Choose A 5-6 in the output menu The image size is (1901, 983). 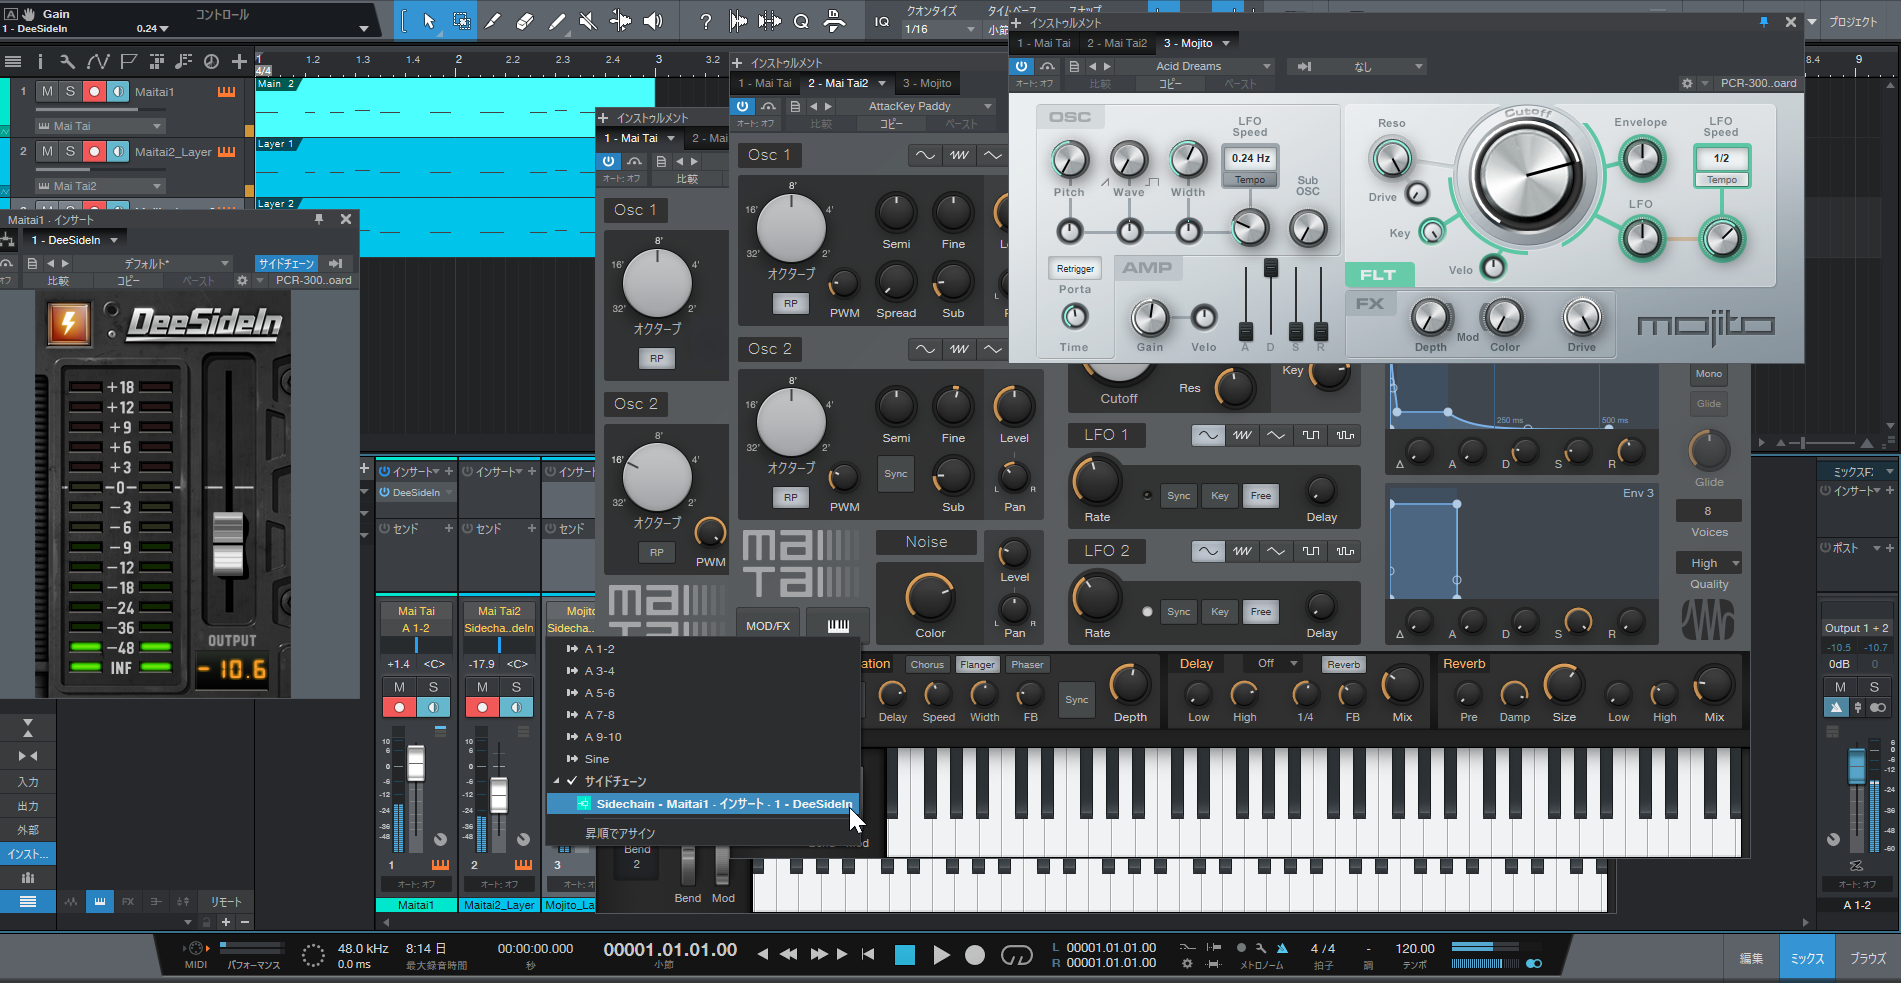point(703,693)
